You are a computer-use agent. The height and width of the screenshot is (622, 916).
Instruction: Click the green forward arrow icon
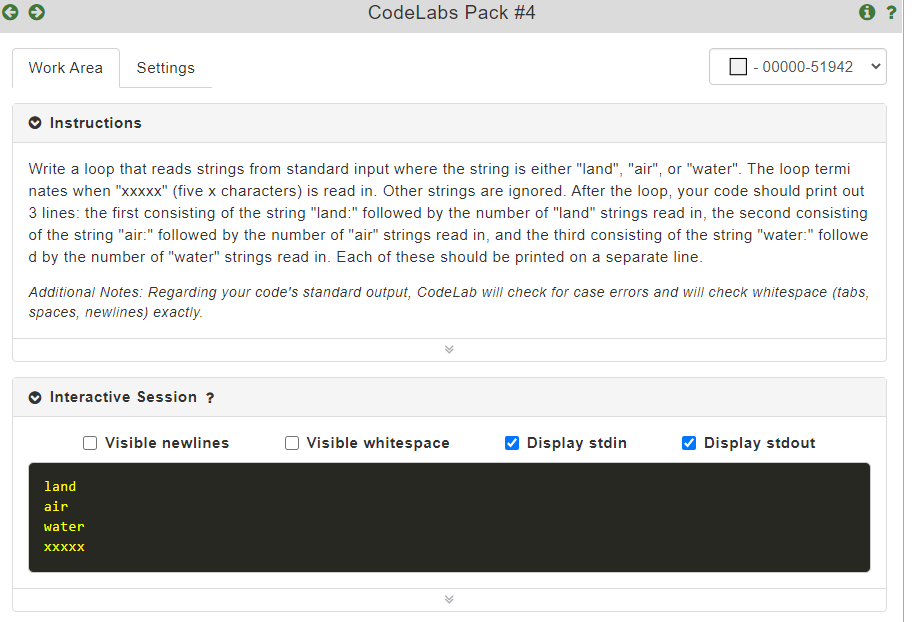36,13
